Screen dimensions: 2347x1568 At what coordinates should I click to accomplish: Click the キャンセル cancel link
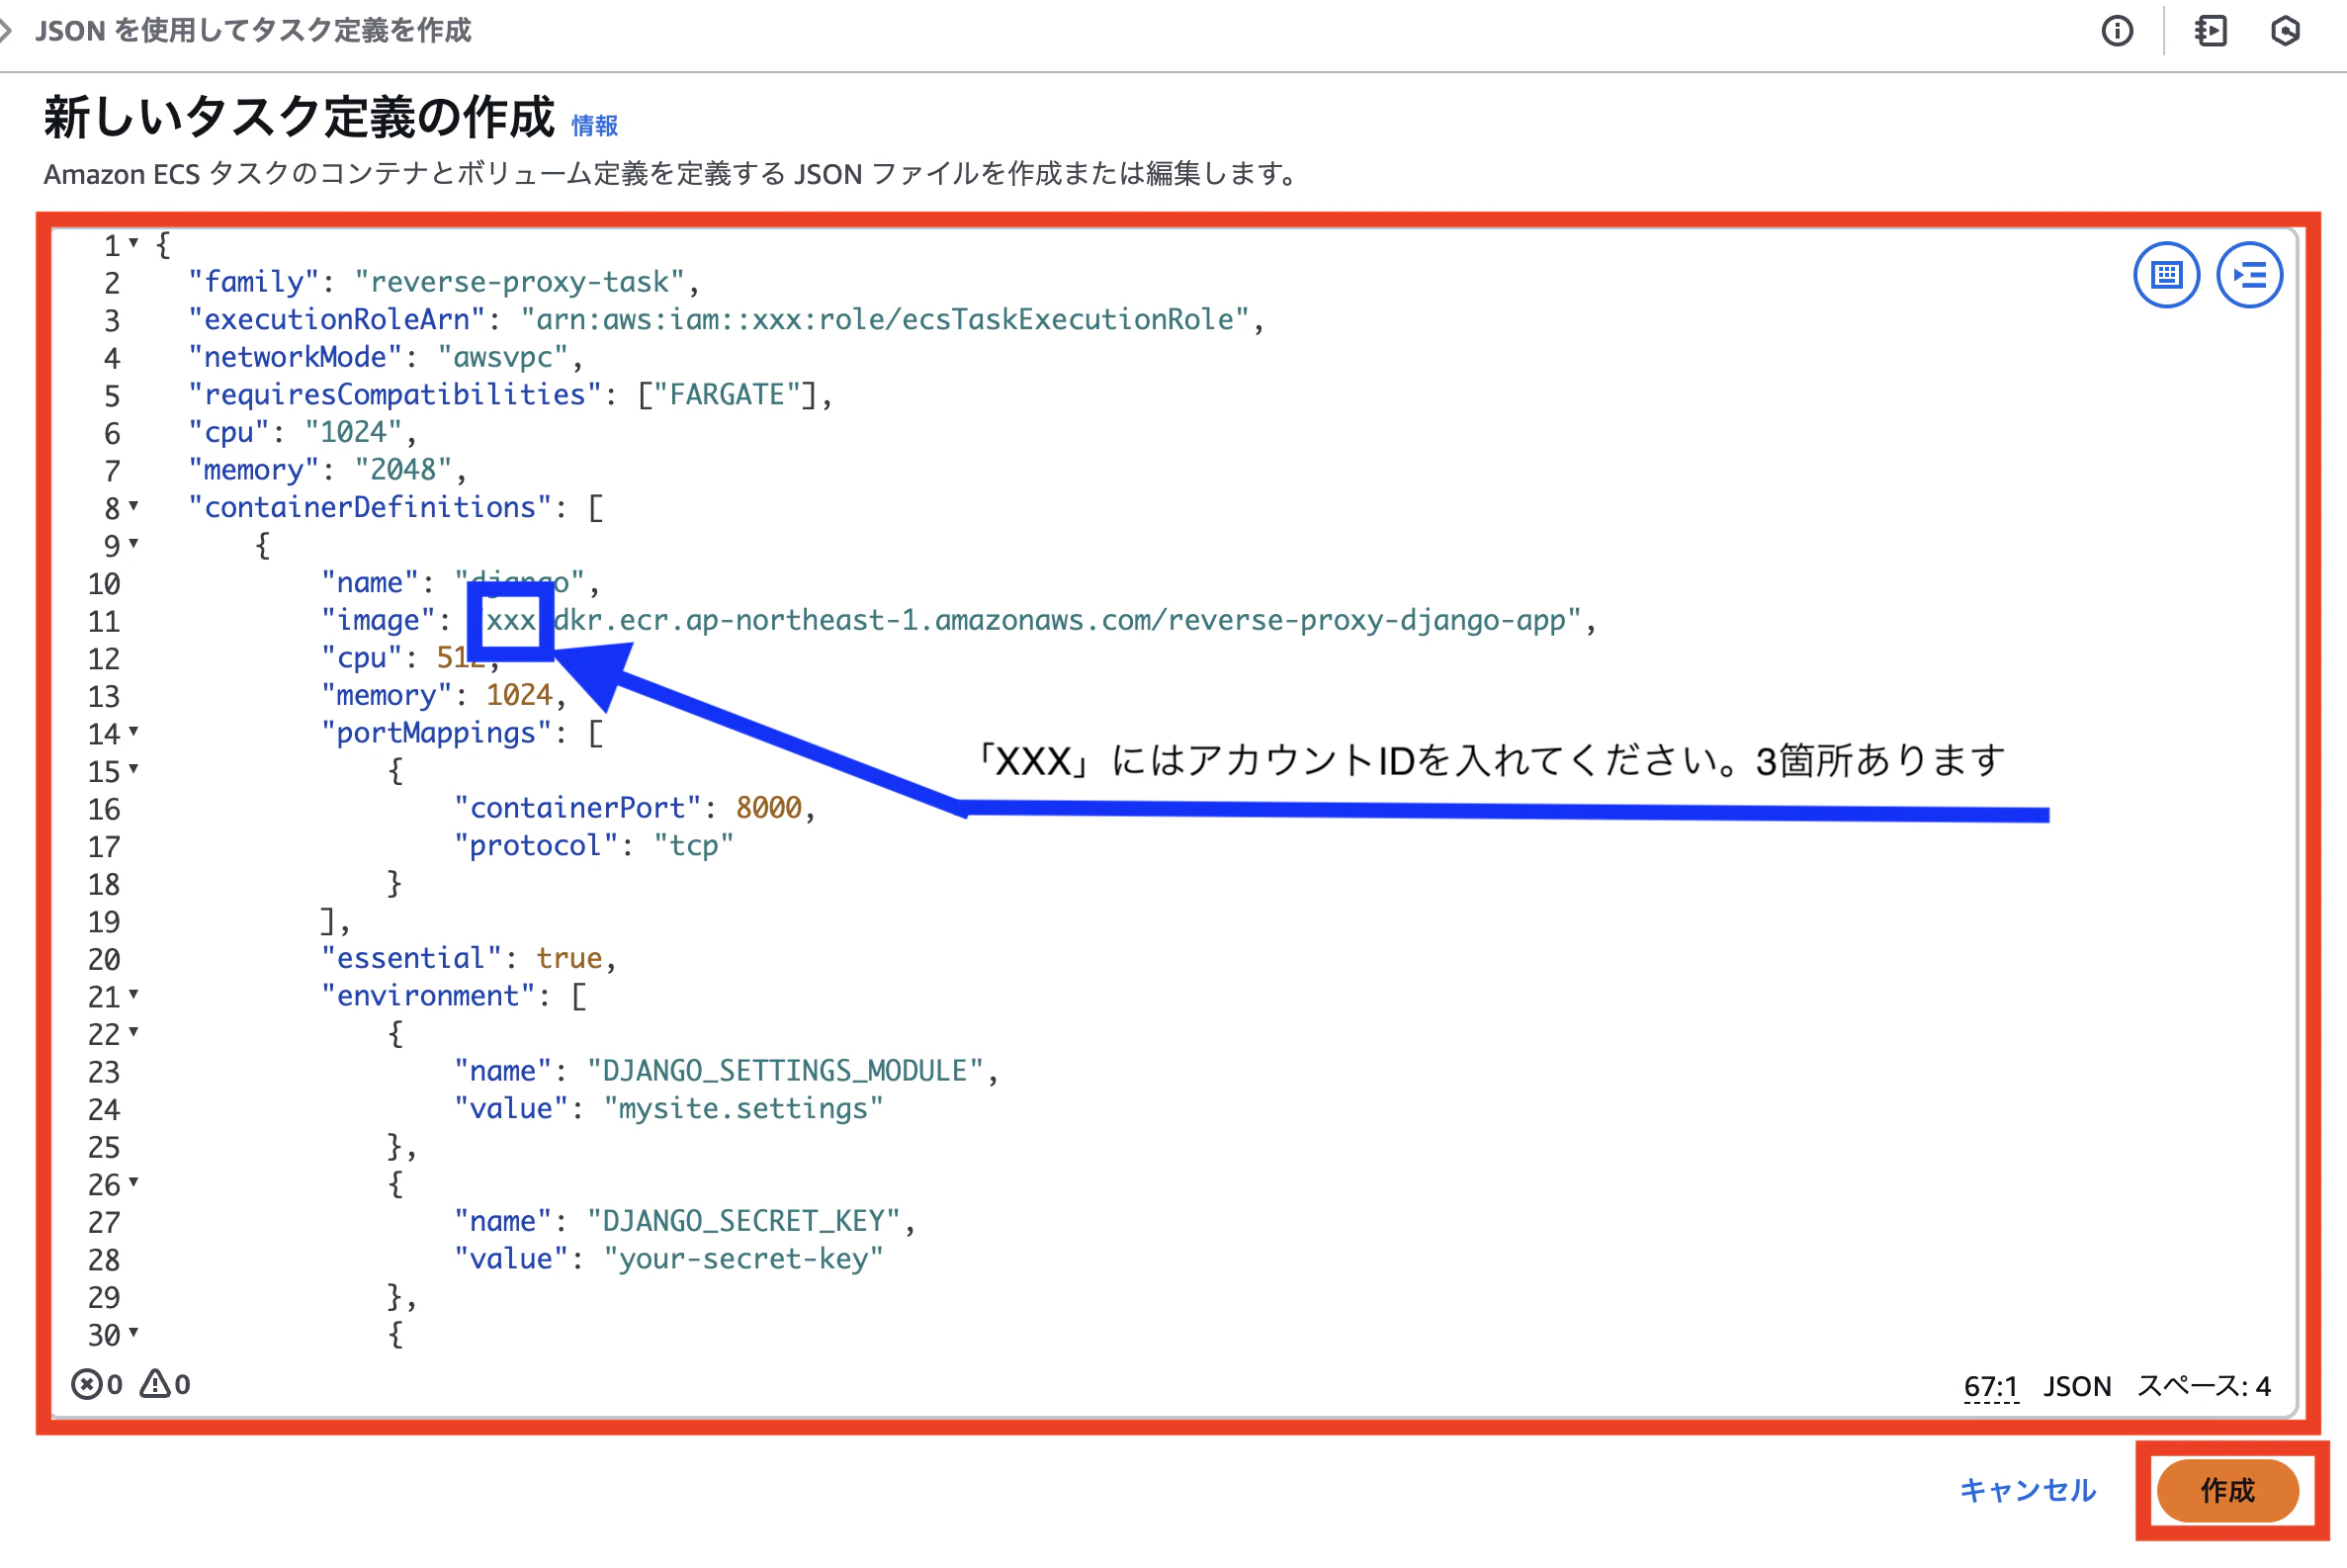[2027, 1490]
